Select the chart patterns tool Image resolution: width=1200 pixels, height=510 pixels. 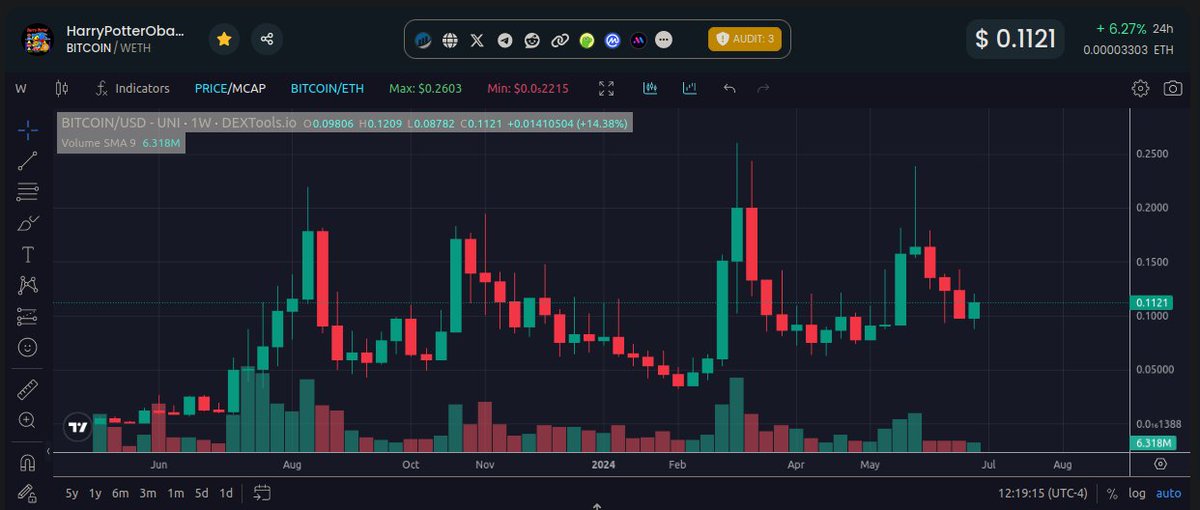(28, 285)
